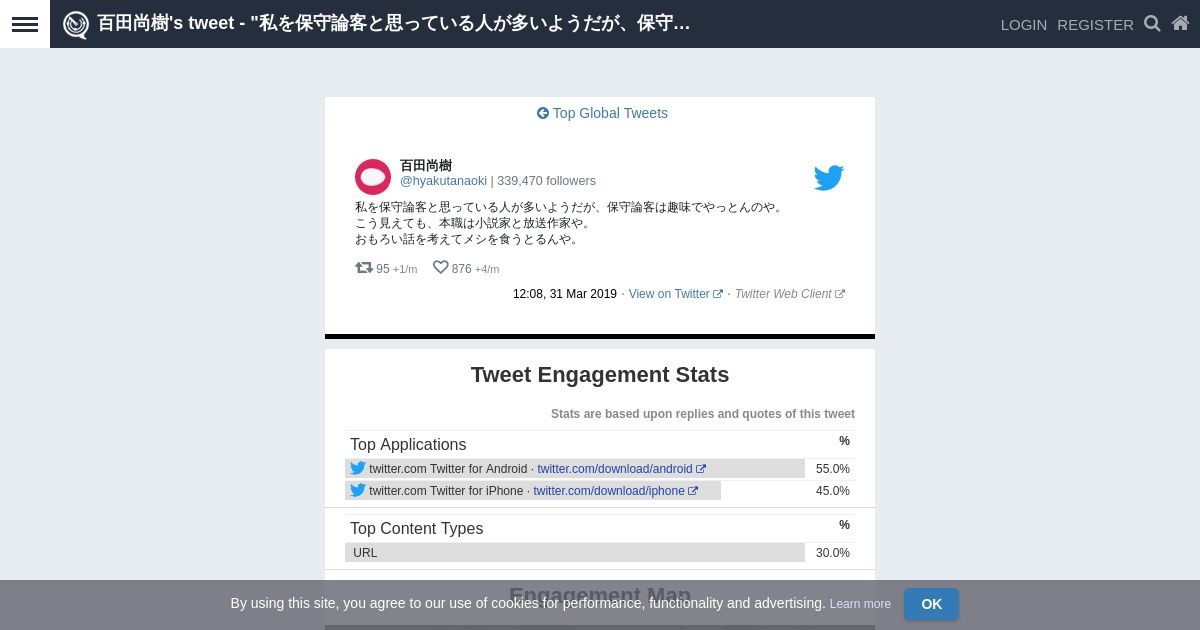Open twitter.com/download/android link
The height and width of the screenshot is (630, 1200).
tap(621, 469)
